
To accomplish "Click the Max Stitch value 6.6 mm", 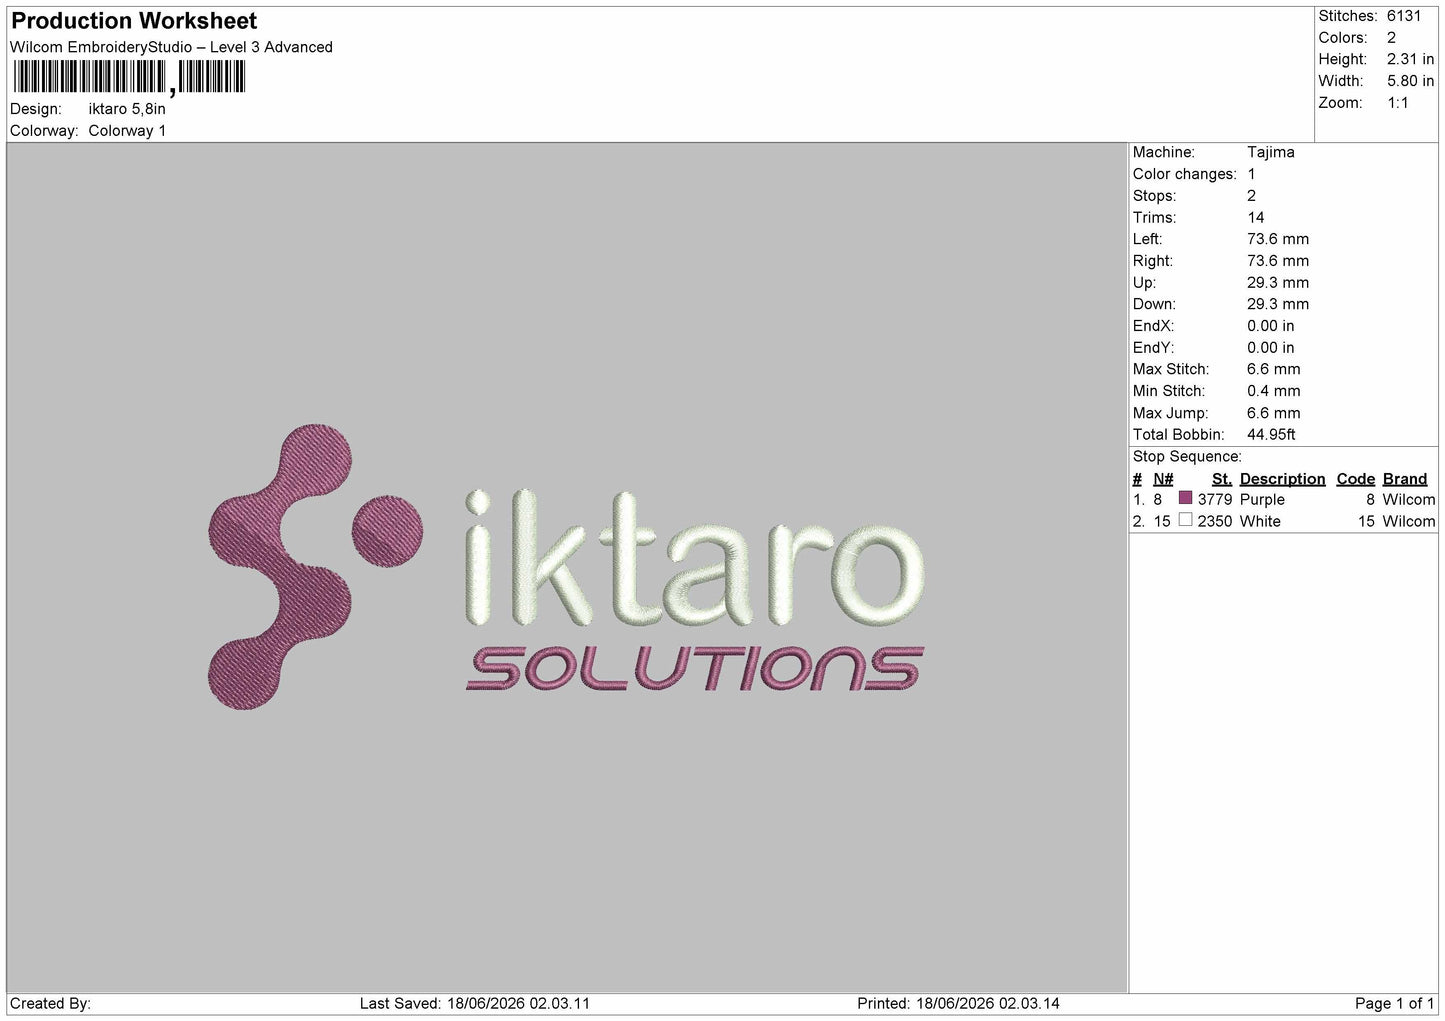I will (x=1274, y=369).
